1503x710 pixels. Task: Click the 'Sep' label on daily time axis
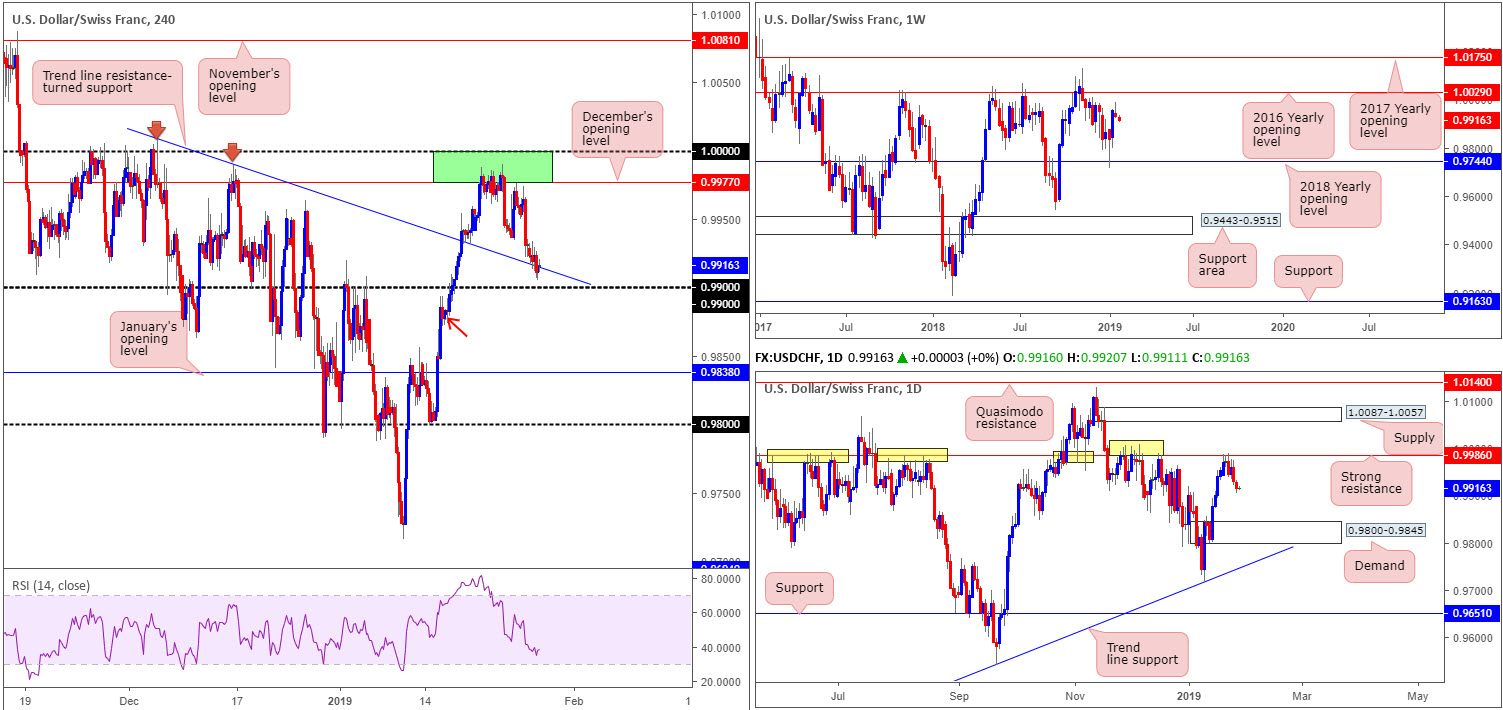click(x=959, y=694)
